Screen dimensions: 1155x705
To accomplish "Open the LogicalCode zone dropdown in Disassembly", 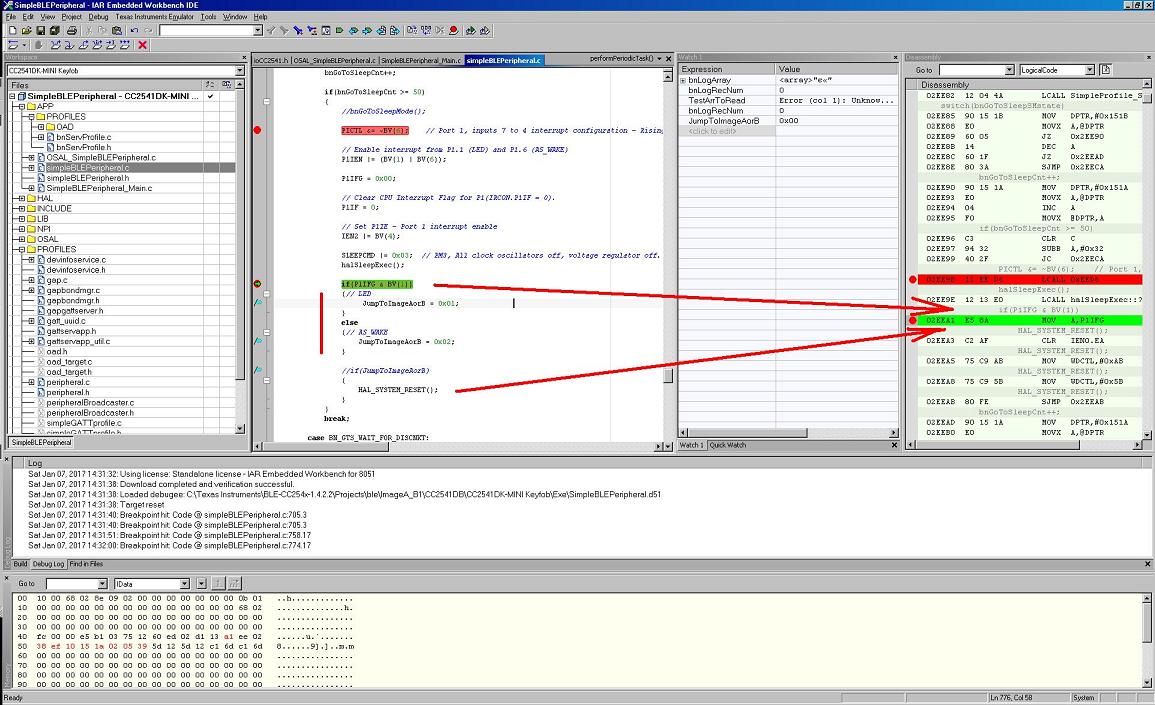I will tap(1089, 70).
